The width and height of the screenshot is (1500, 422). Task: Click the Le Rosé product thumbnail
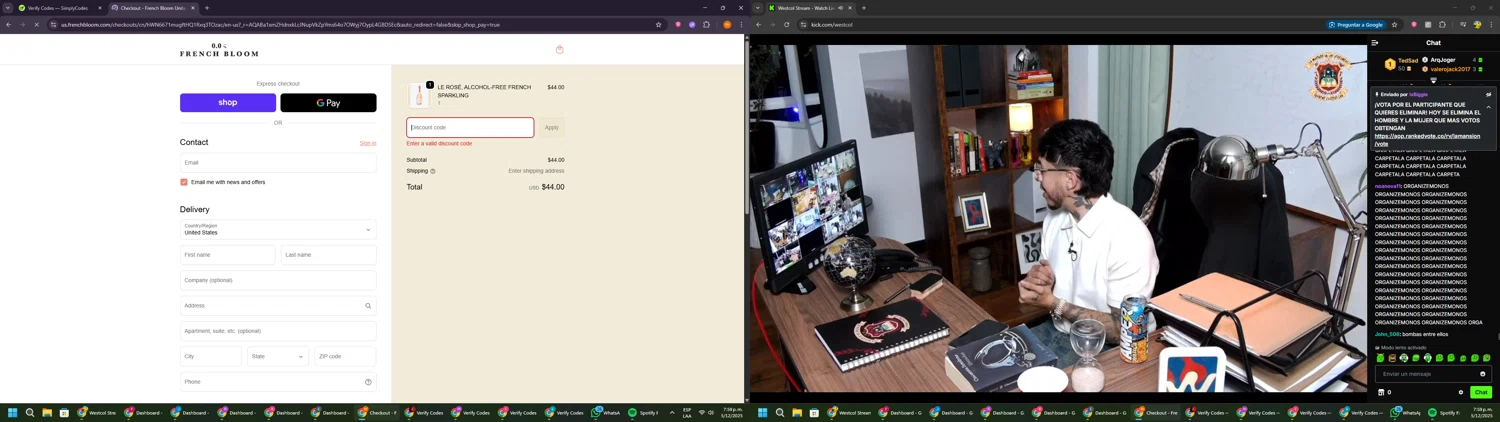419,95
